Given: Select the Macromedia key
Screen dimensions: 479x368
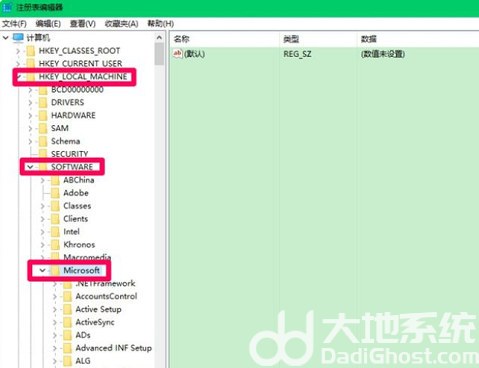Looking at the screenshot, I should tap(87, 257).
